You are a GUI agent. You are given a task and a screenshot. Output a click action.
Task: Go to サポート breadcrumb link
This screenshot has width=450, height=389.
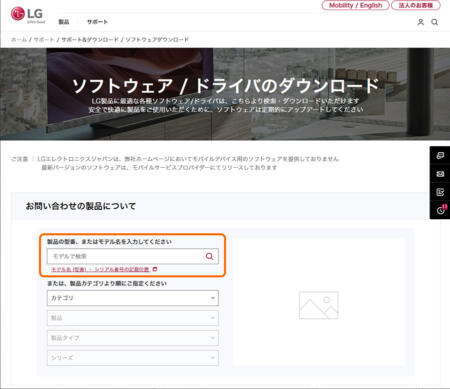point(44,40)
